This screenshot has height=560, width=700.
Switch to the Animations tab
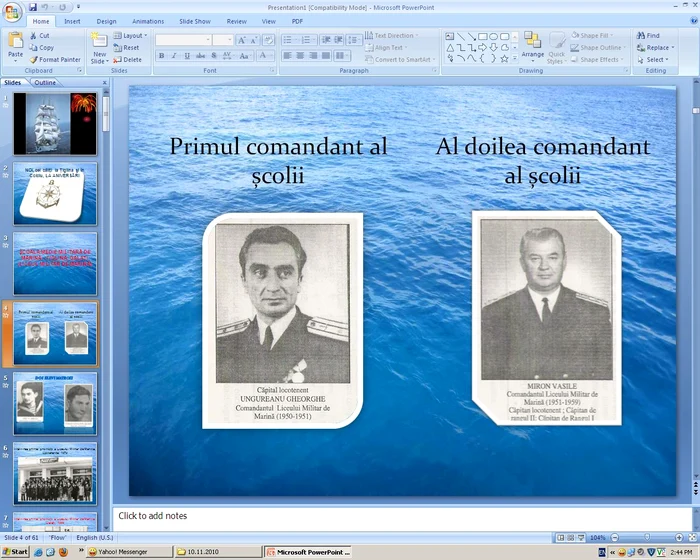(148, 21)
